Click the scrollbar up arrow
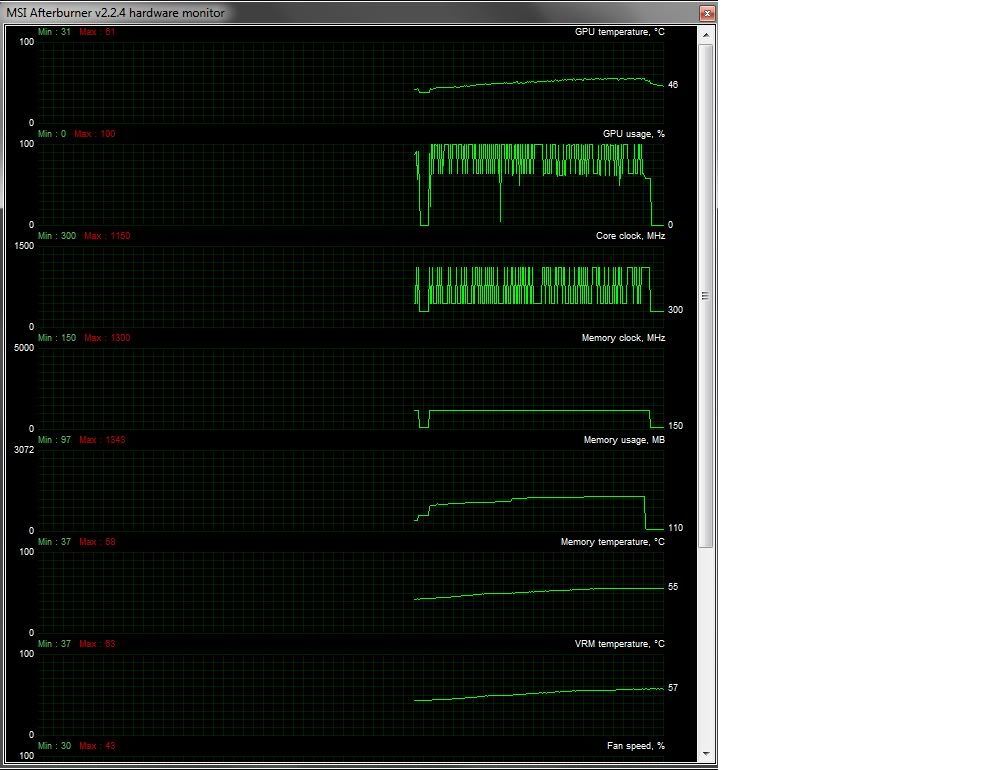1008x770 pixels. [x=706, y=35]
